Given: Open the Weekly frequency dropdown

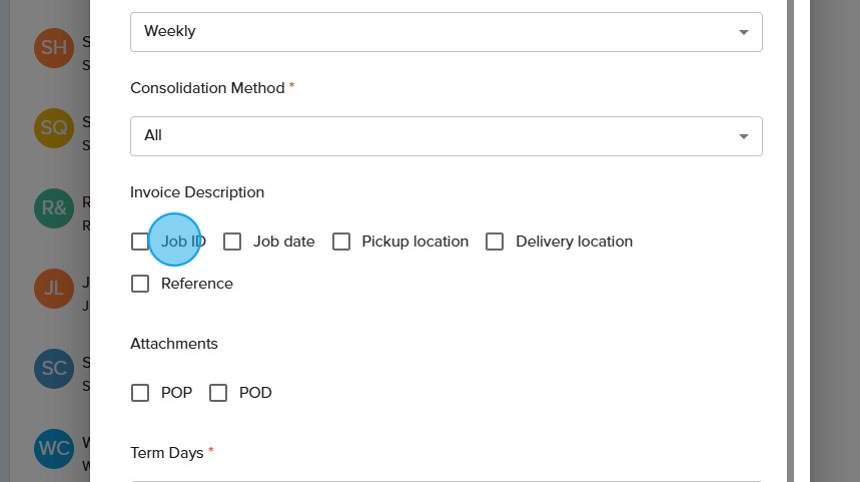Looking at the screenshot, I should [446, 32].
